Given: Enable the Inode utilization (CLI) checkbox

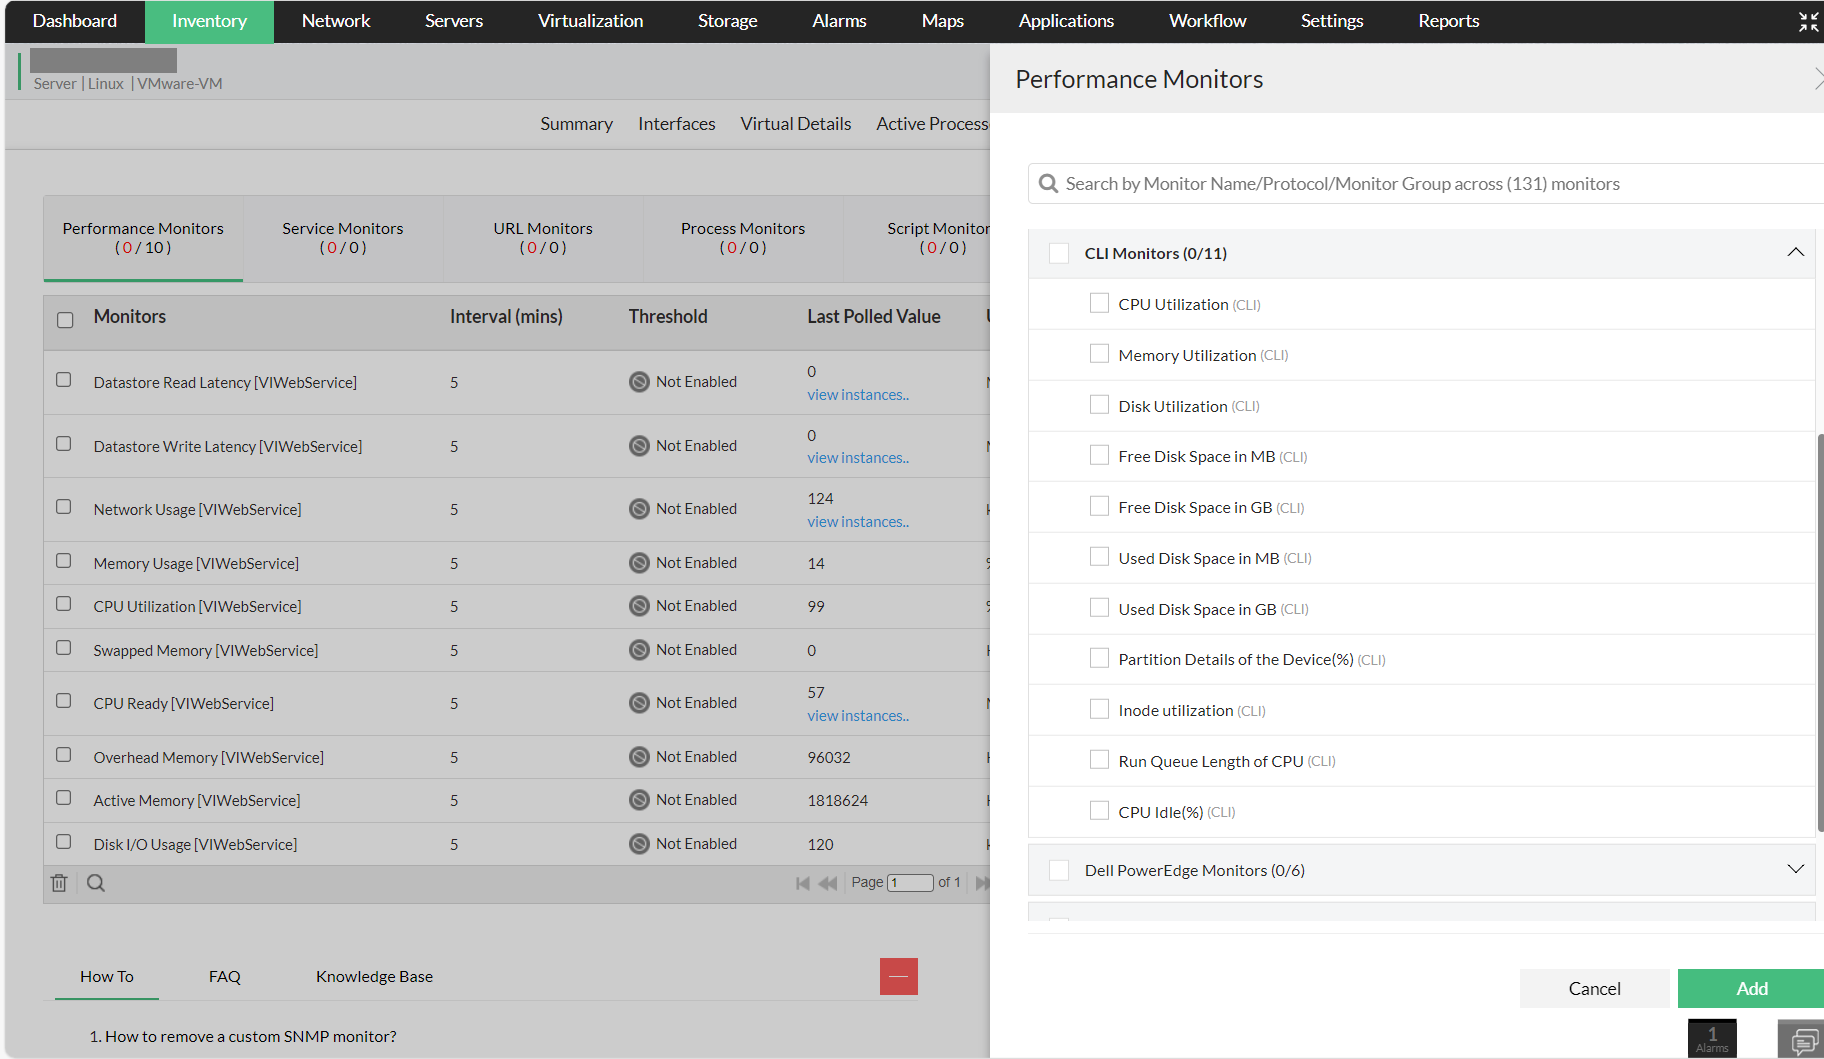Looking at the screenshot, I should click(x=1099, y=709).
